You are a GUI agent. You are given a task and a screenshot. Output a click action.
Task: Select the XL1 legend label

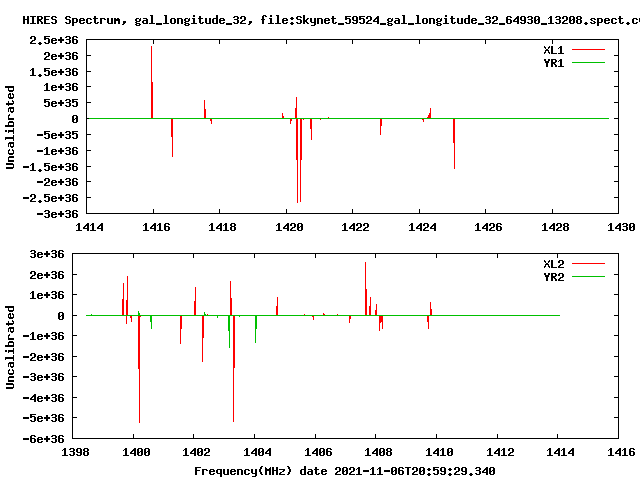point(553,50)
